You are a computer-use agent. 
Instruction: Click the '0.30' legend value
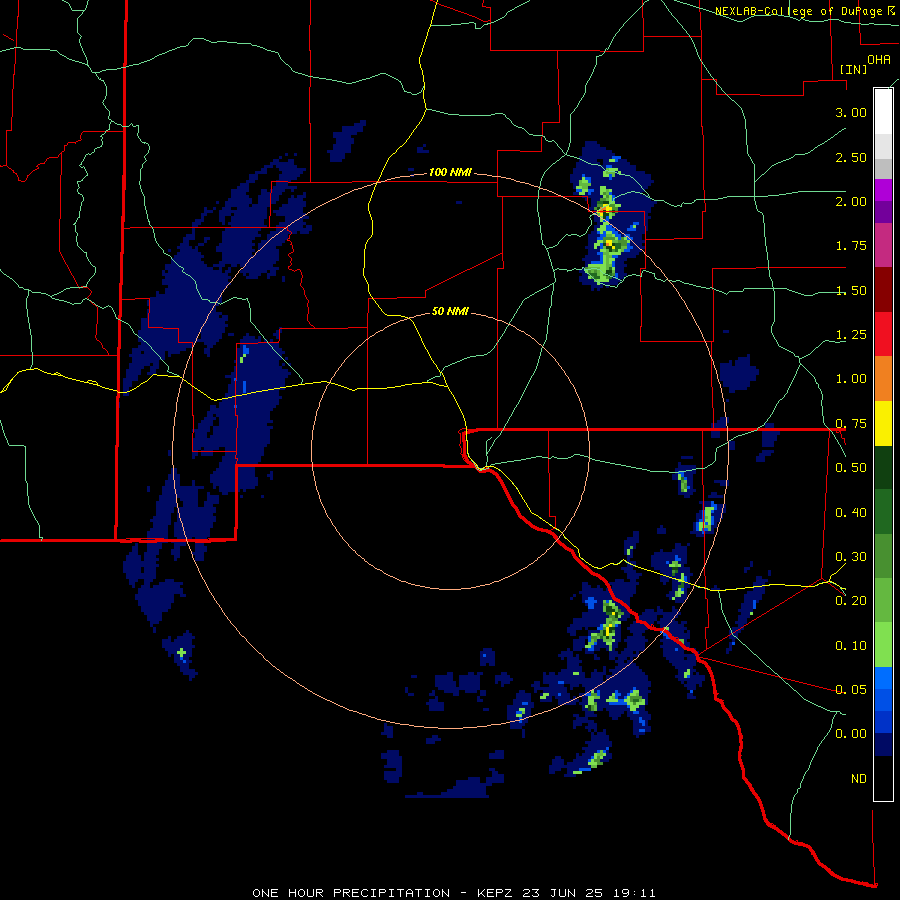tap(851, 557)
